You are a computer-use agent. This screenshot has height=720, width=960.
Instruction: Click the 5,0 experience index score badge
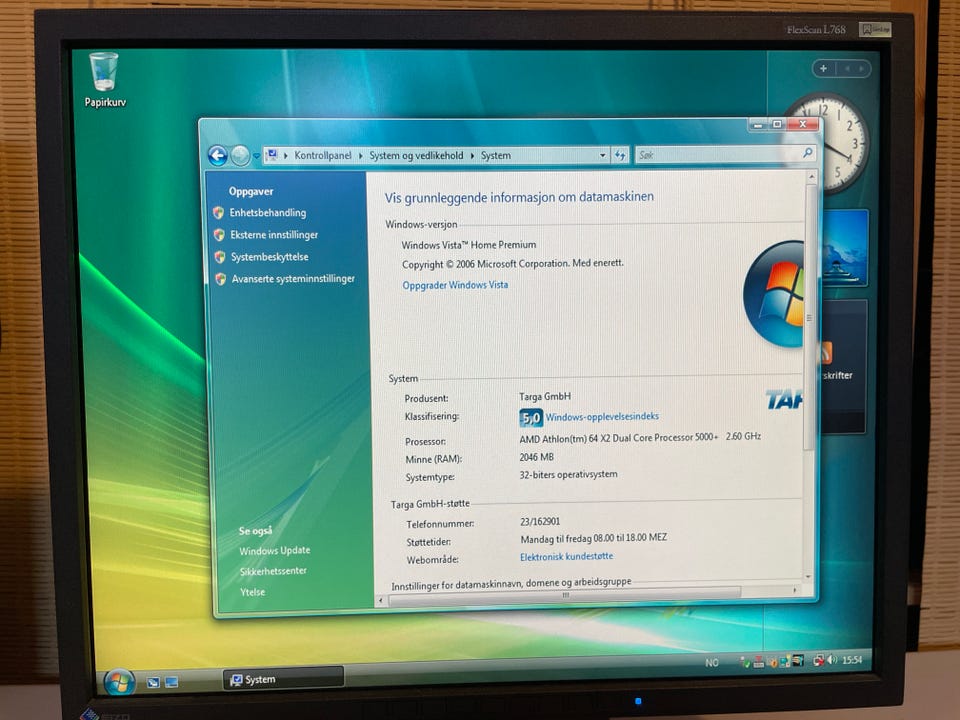point(530,418)
